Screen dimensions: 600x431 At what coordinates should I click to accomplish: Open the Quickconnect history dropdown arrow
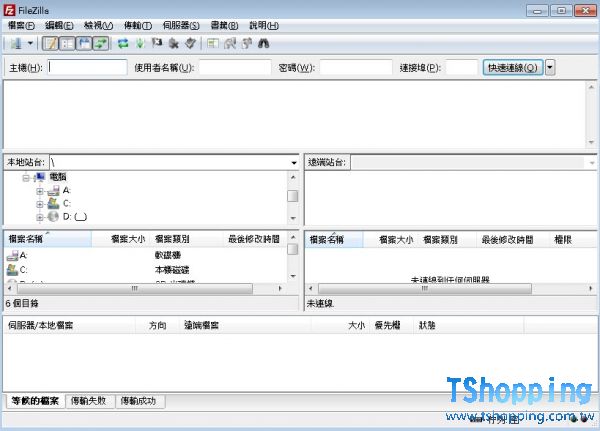(550, 68)
